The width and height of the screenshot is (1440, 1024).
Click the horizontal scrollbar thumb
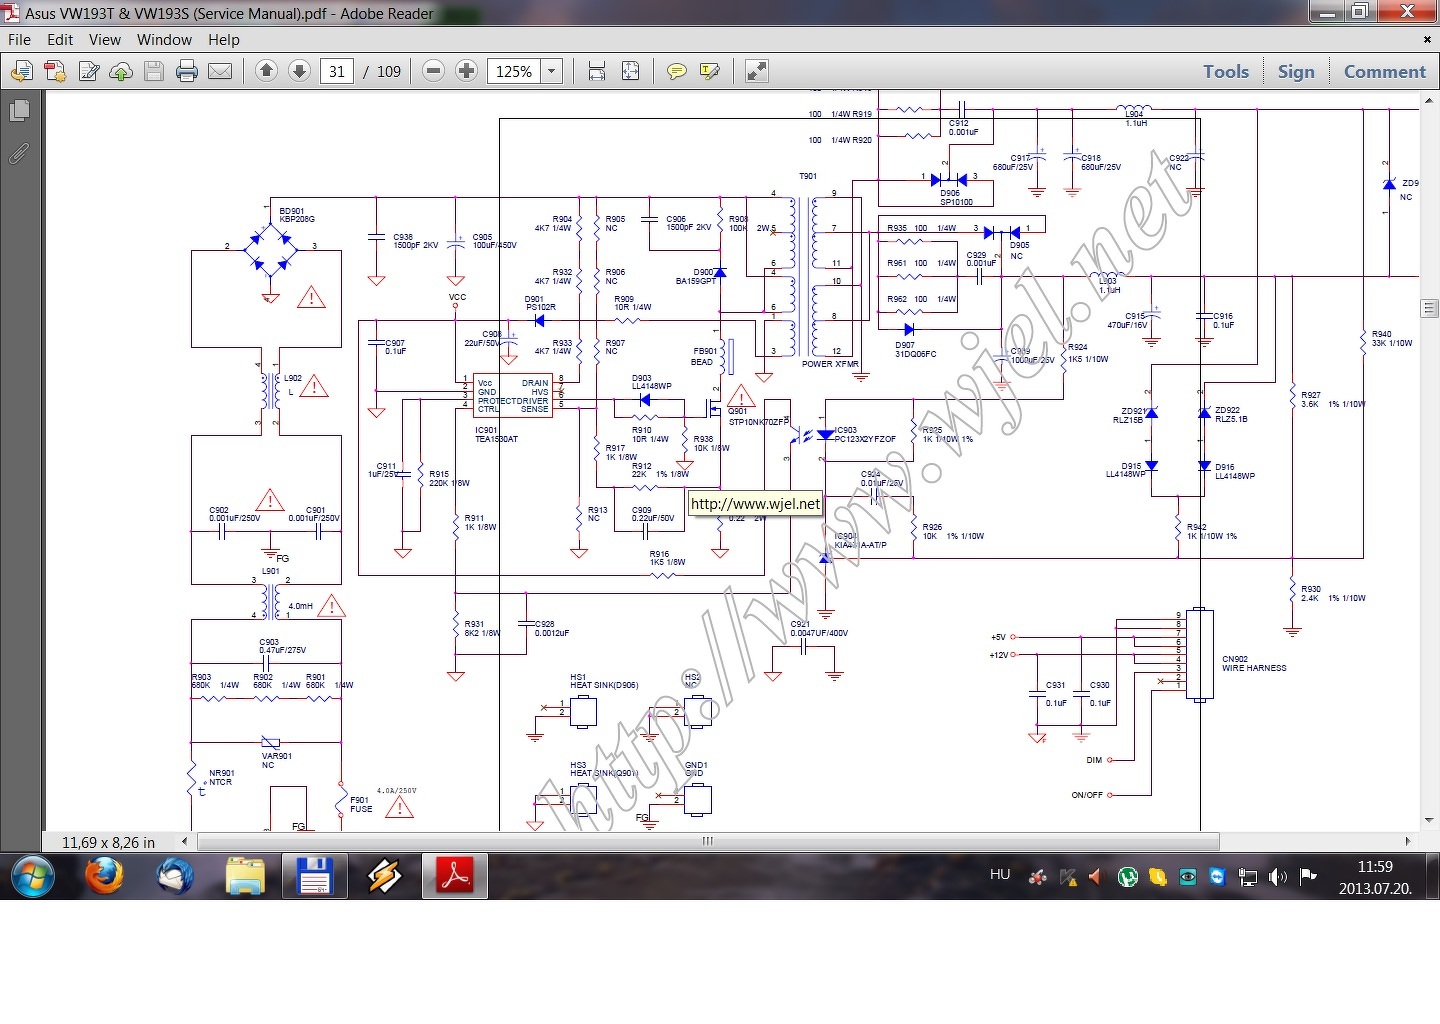tap(708, 841)
